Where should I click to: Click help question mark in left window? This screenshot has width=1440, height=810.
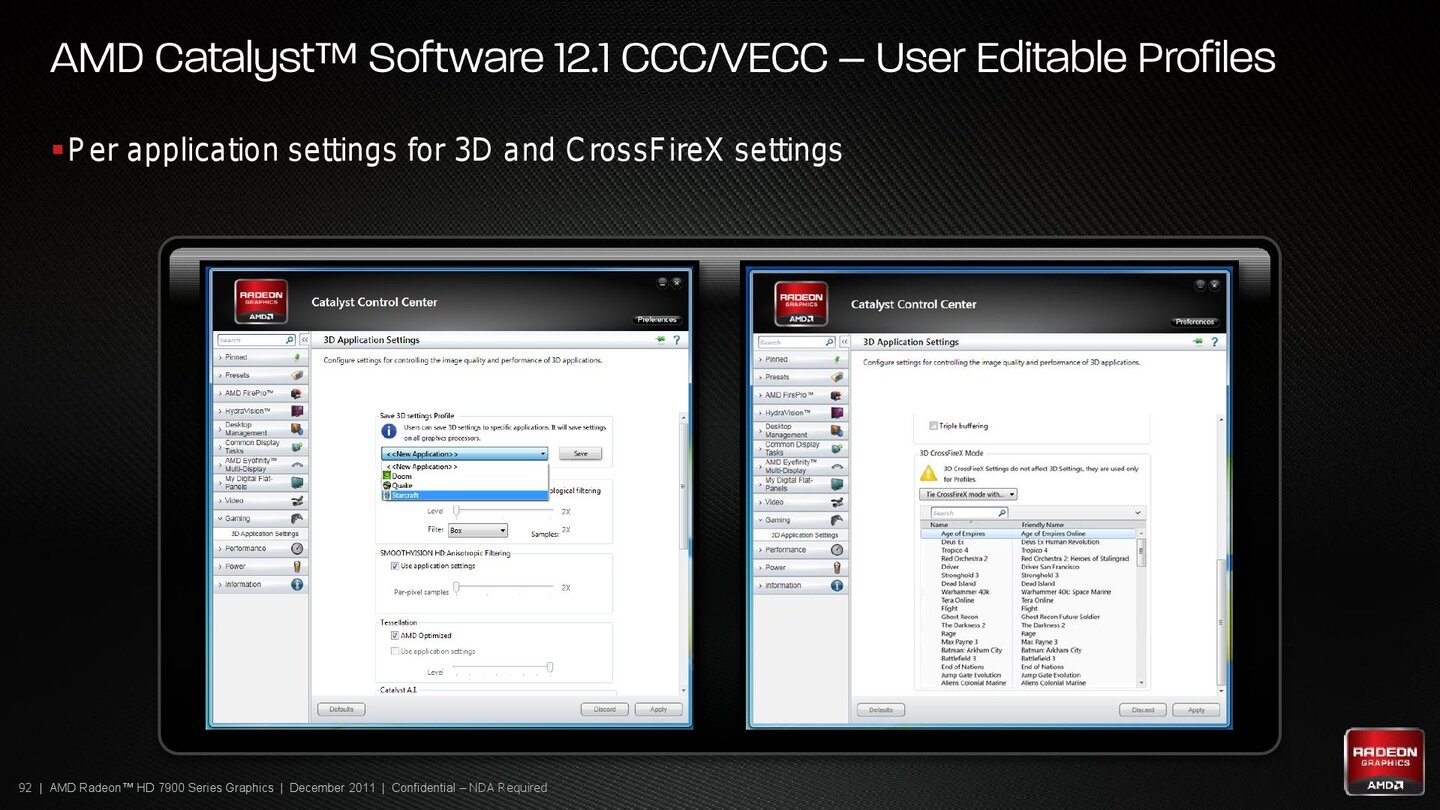tap(677, 340)
